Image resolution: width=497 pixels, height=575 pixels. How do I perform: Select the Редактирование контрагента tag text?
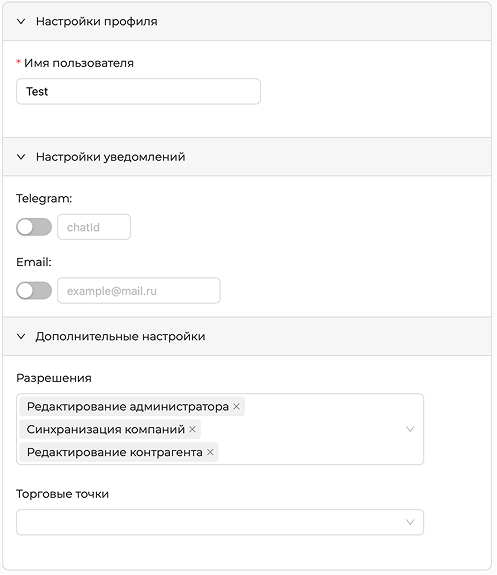pos(114,452)
